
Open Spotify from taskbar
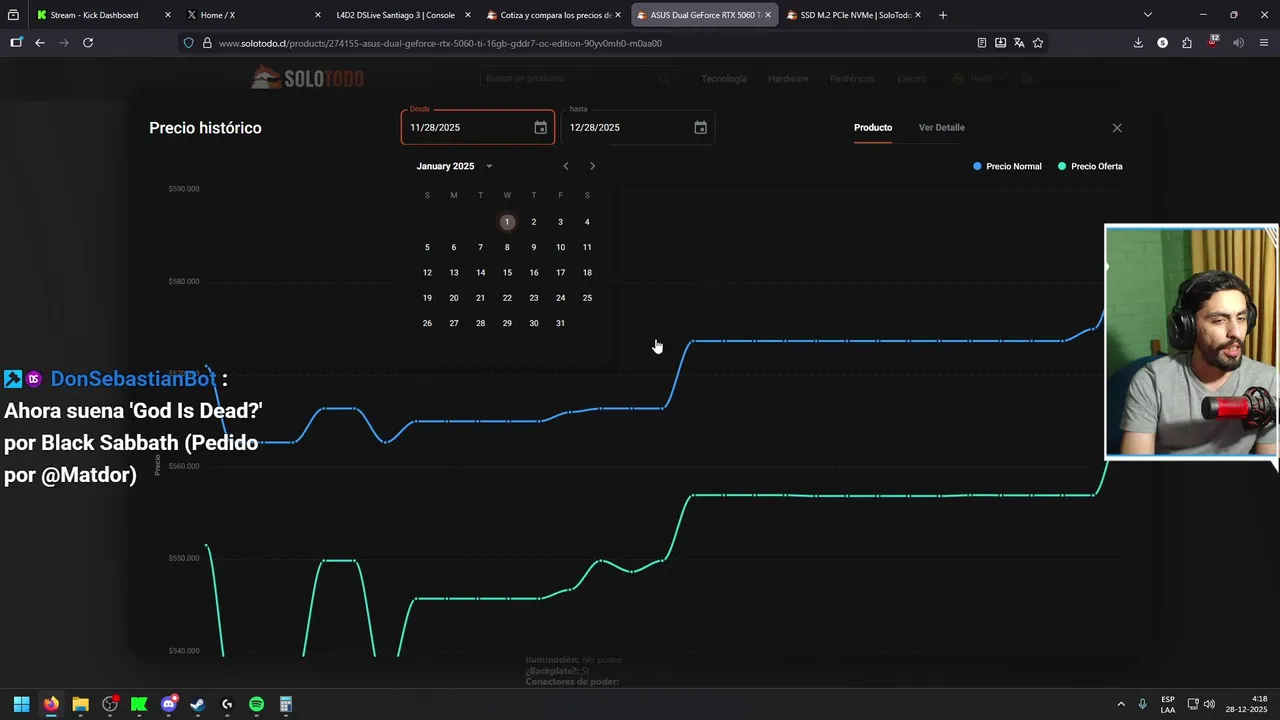click(256, 704)
